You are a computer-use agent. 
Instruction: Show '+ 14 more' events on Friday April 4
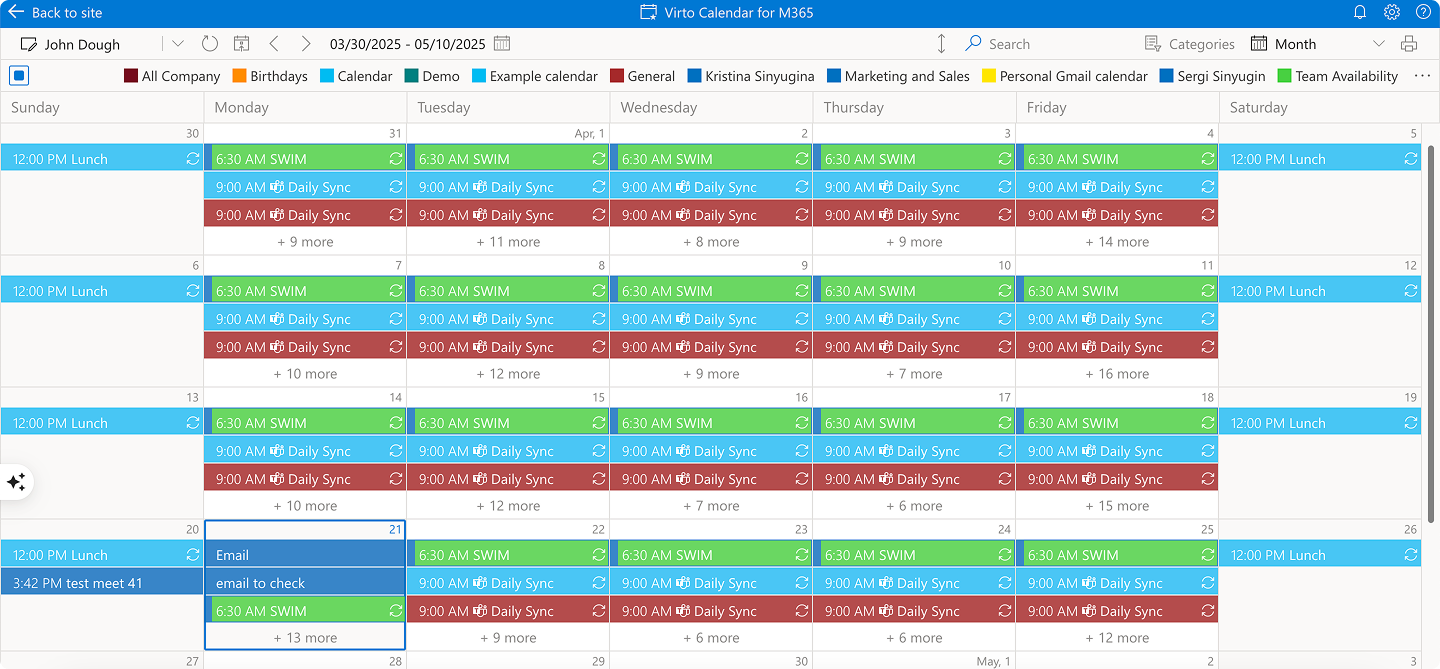[x=1117, y=242]
